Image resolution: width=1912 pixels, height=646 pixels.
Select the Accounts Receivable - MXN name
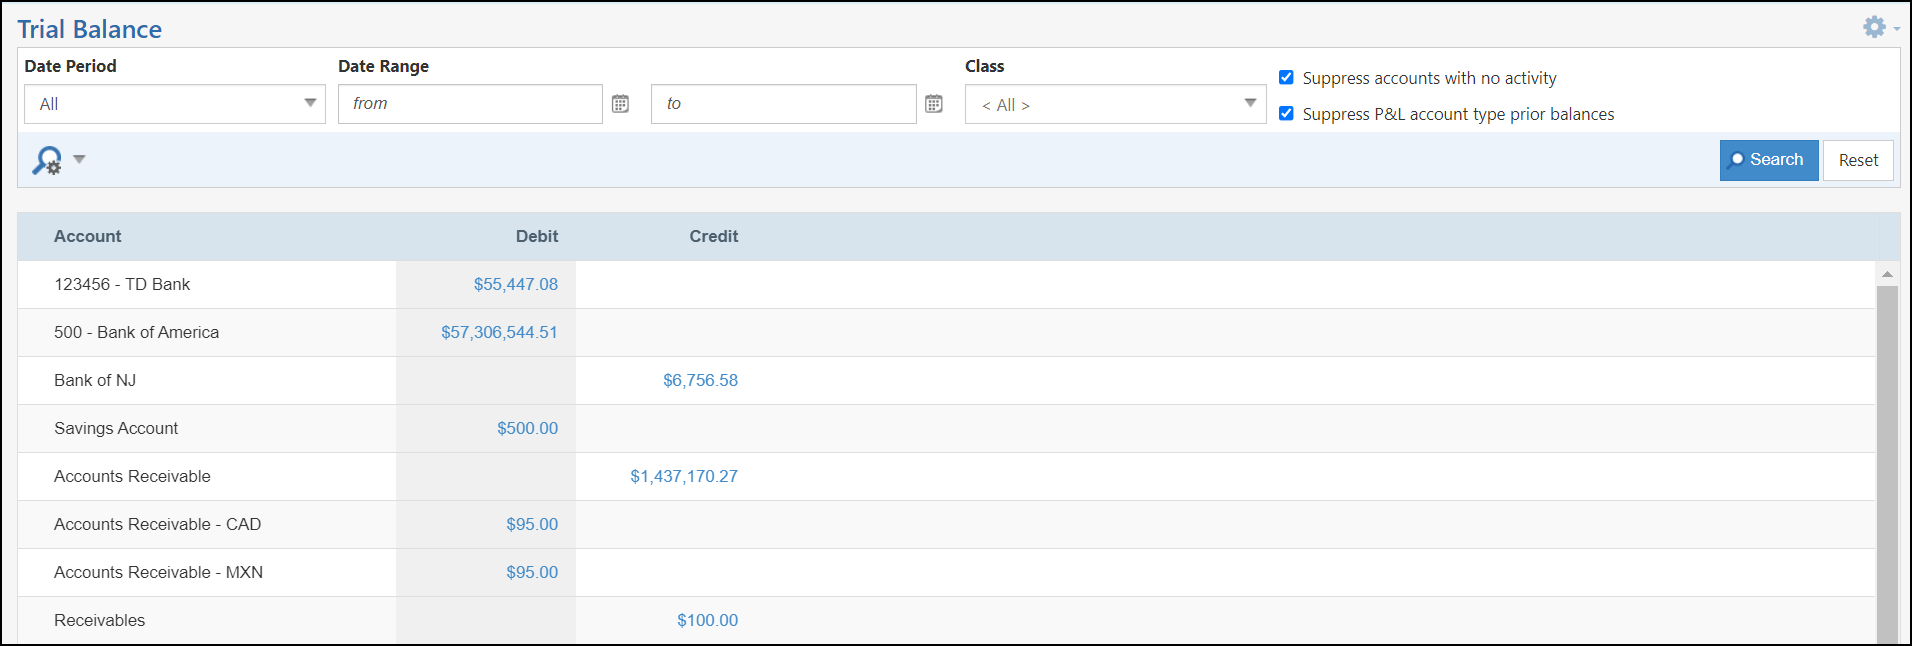(158, 572)
